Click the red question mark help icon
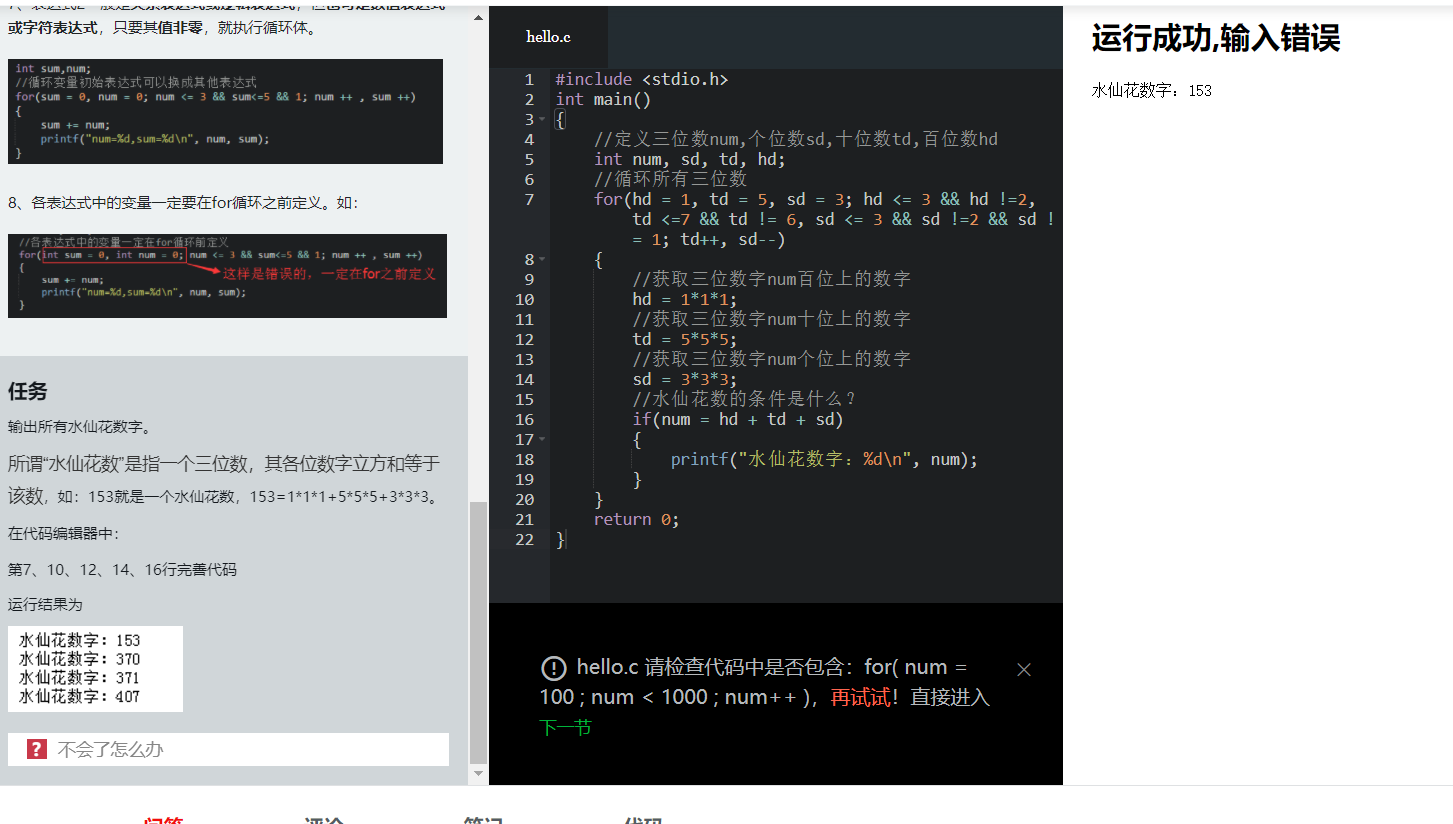Screen dimensions: 1453x824 point(37,749)
